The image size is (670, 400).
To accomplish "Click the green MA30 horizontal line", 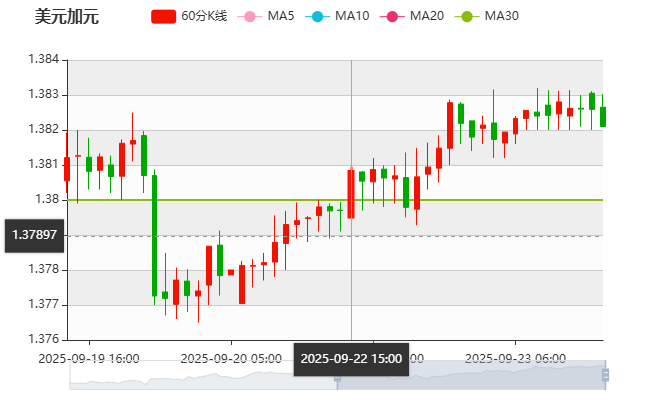I will tap(500, 200).
